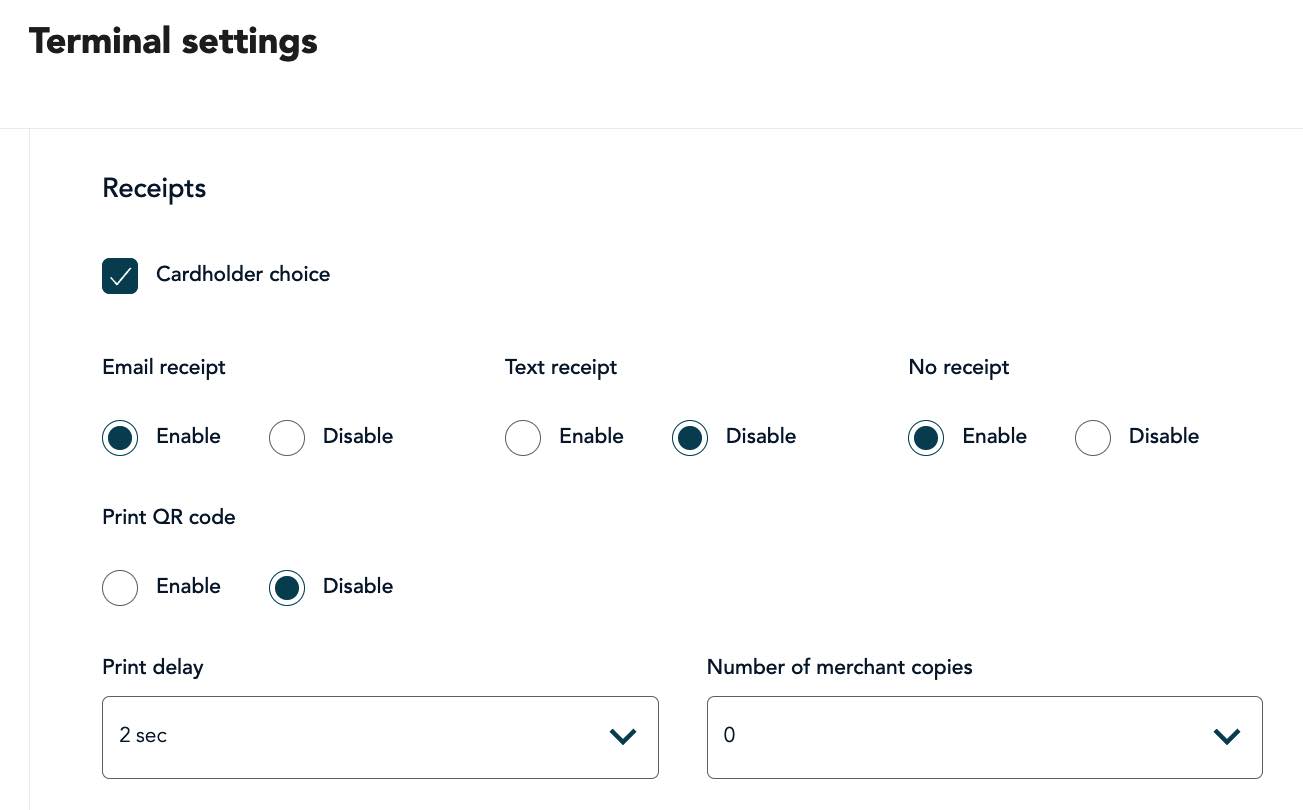
Task: Open Number of merchant copies dropdown
Action: (984, 737)
